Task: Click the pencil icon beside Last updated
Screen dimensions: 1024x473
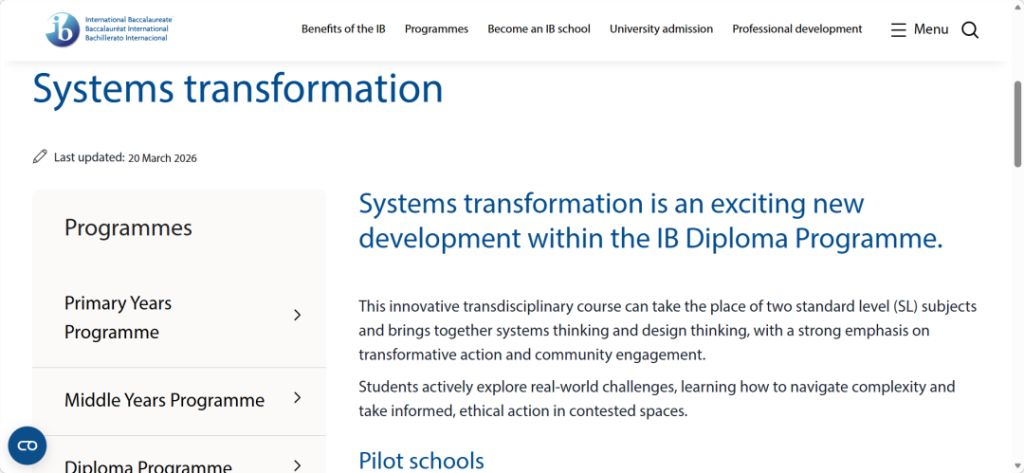Action: click(40, 157)
